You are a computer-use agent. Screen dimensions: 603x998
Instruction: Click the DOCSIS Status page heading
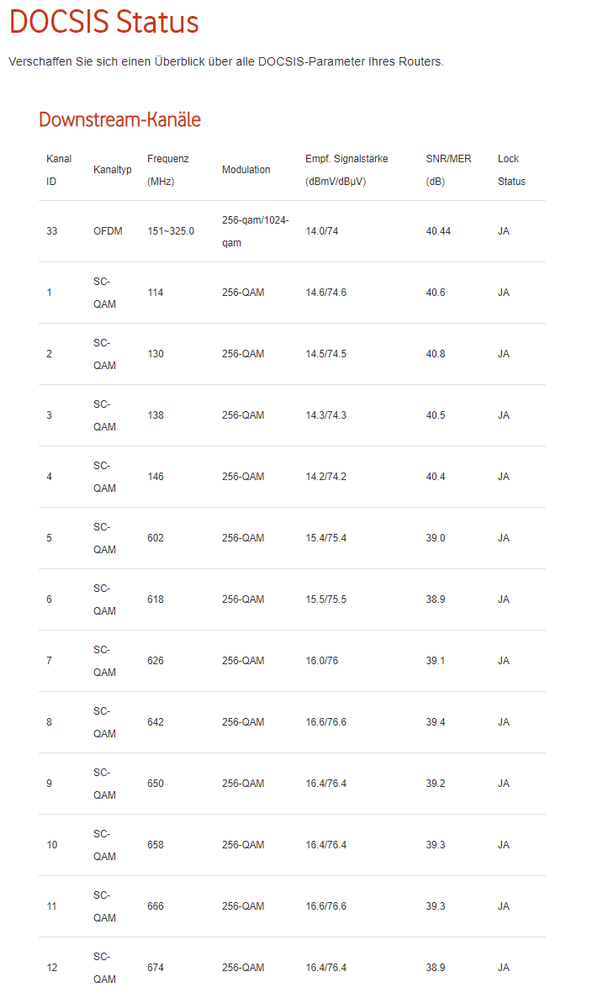click(104, 23)
